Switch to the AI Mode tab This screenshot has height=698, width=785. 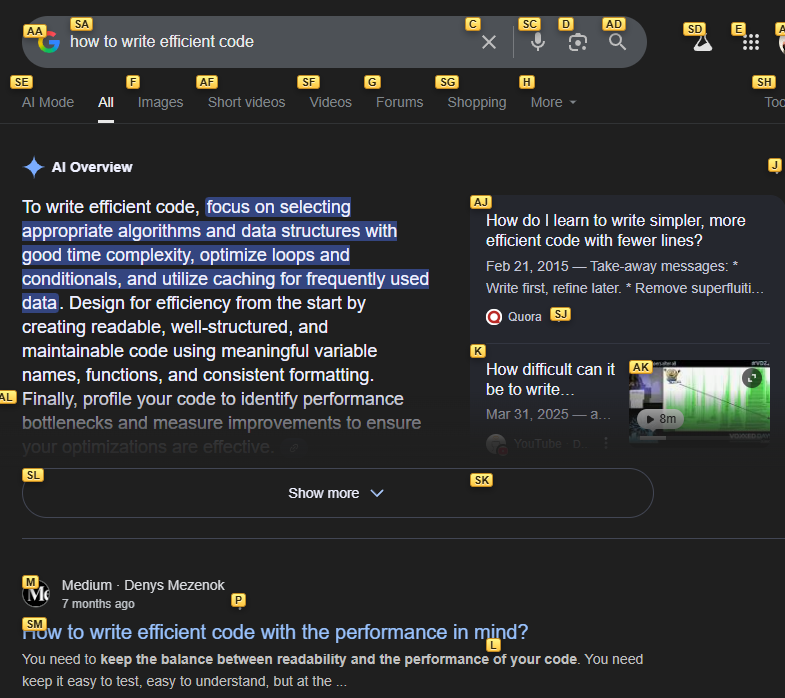[x=48, y=102]
